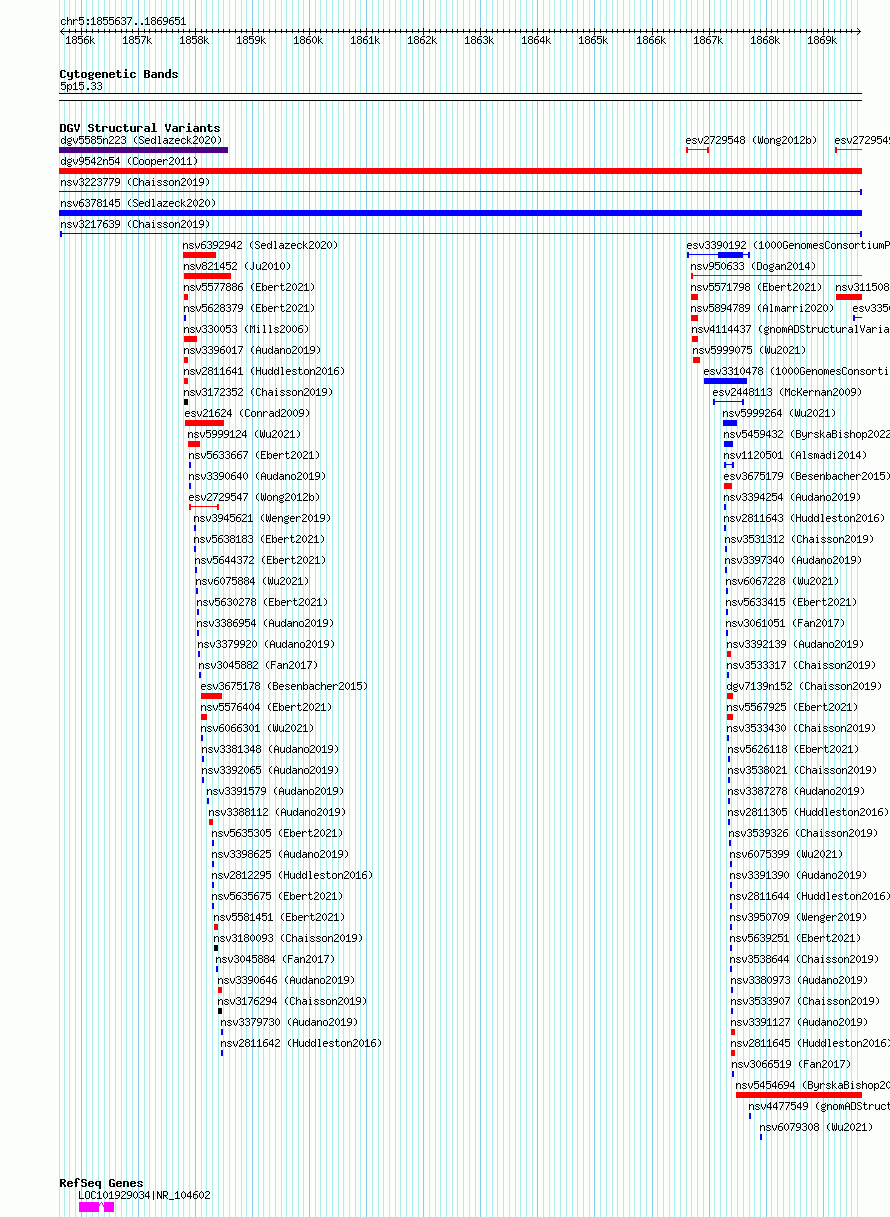Select the nsv2812295 (Huddleston2016) label

tap(292, 875)
